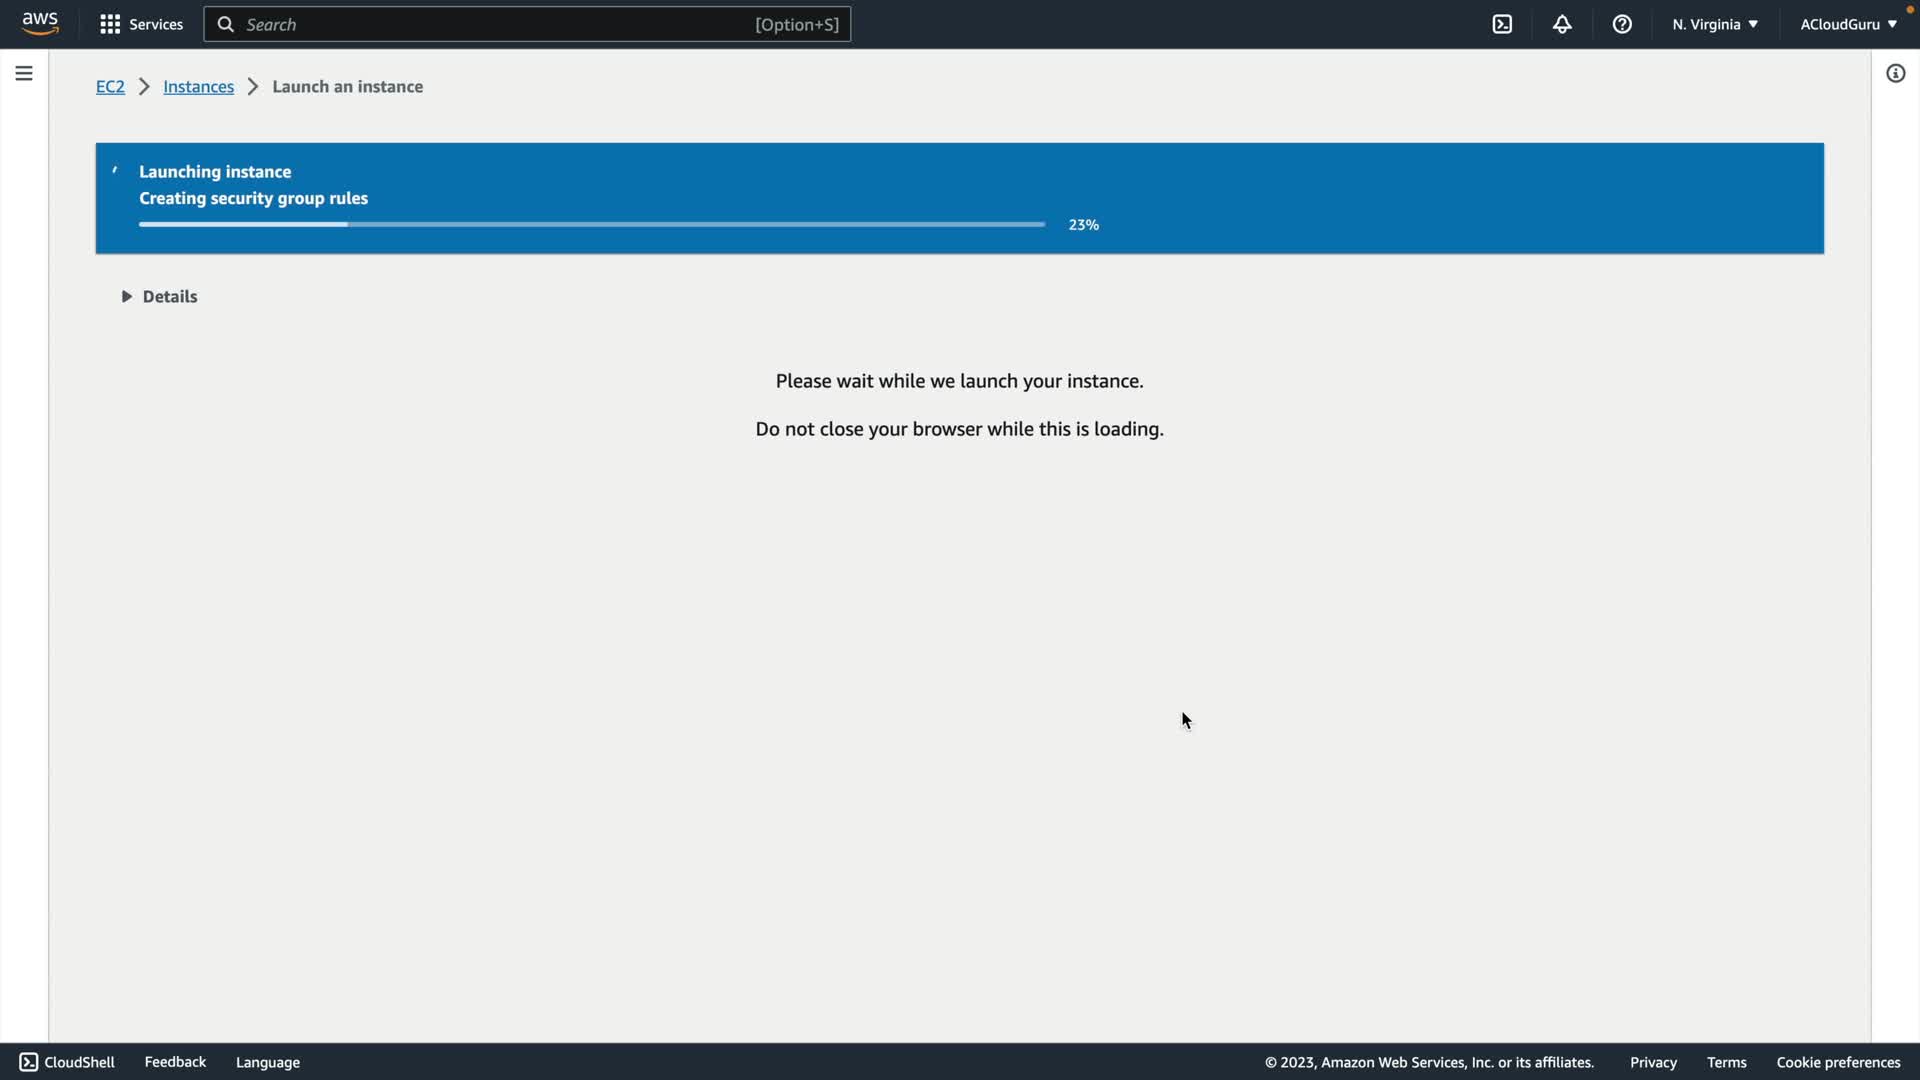
Task: Expand the Details section
Action: [x=160, y=296]
